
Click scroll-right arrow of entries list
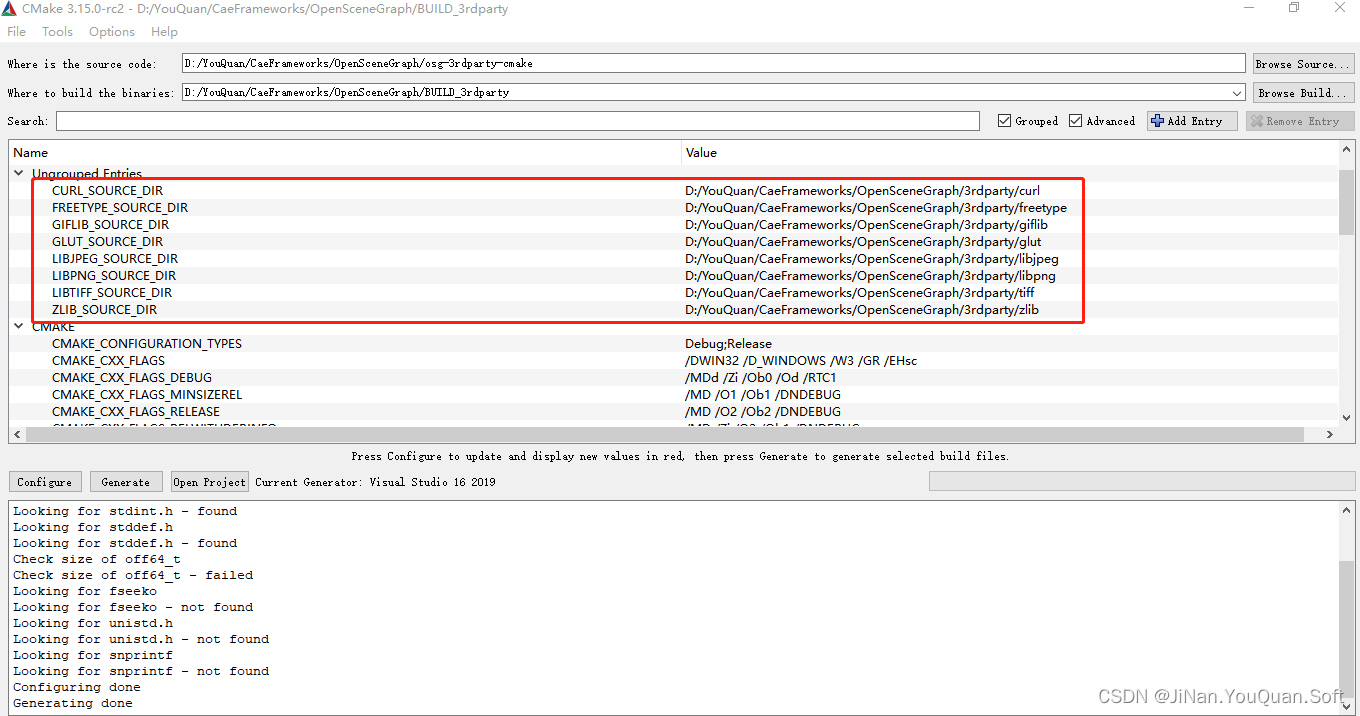pos(1330,434)
